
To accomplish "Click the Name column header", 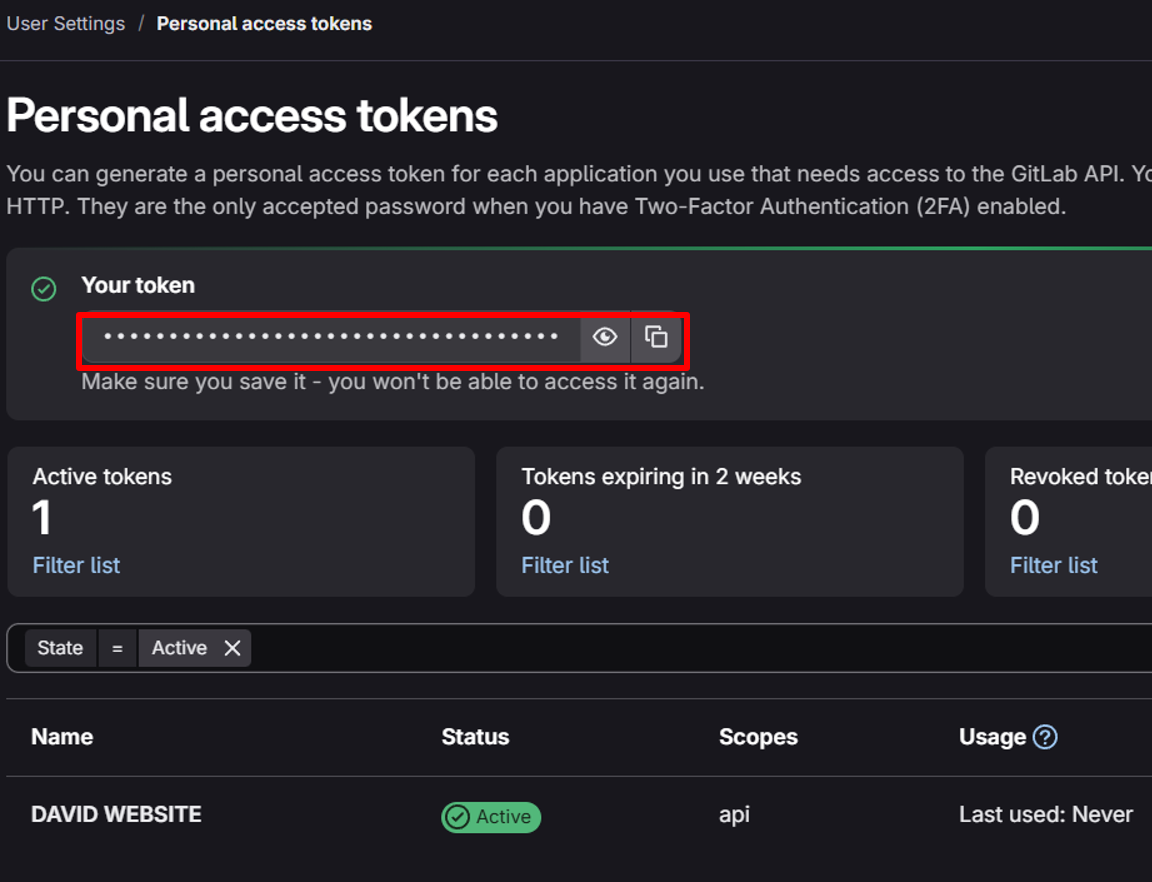I will coord(62,737).
